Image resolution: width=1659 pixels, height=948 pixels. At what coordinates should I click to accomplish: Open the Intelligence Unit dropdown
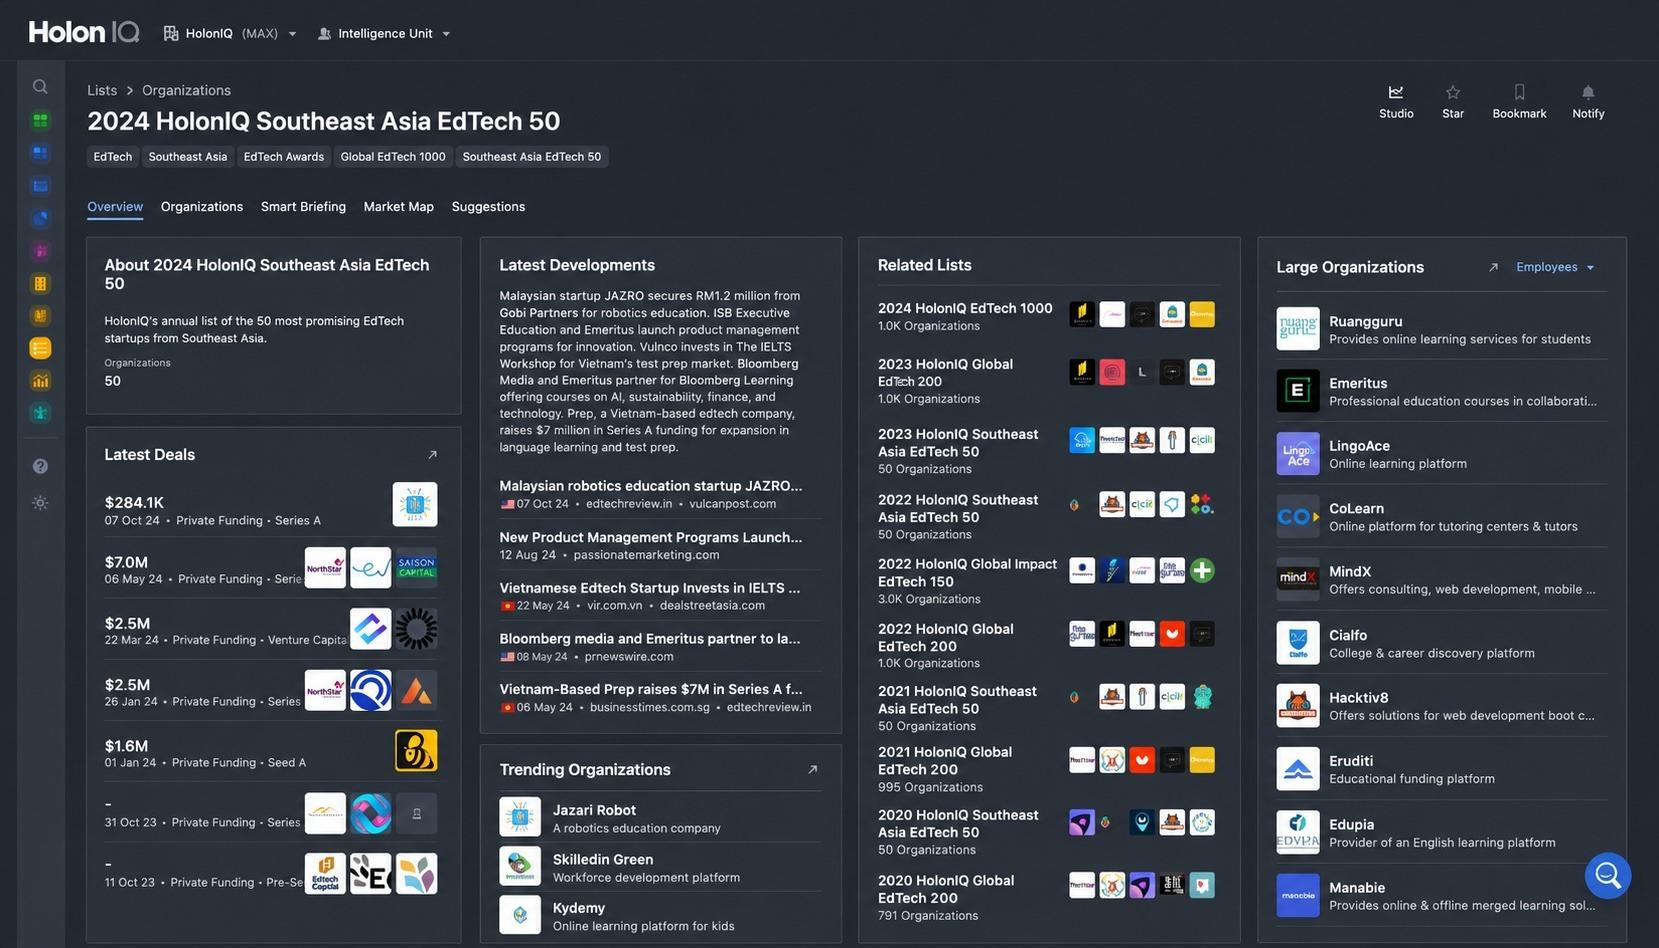384,34
